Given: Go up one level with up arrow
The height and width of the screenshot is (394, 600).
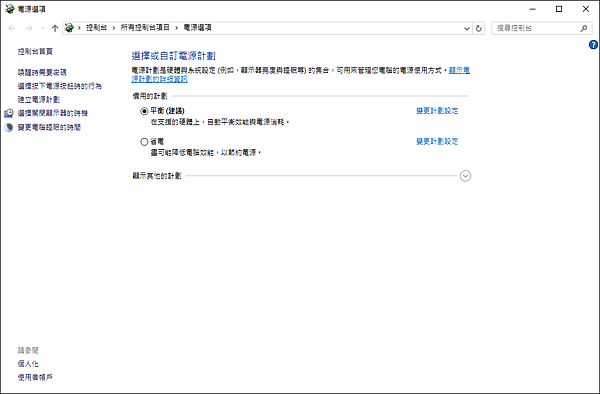Looking at the screenshot, I should pos(55,28).
